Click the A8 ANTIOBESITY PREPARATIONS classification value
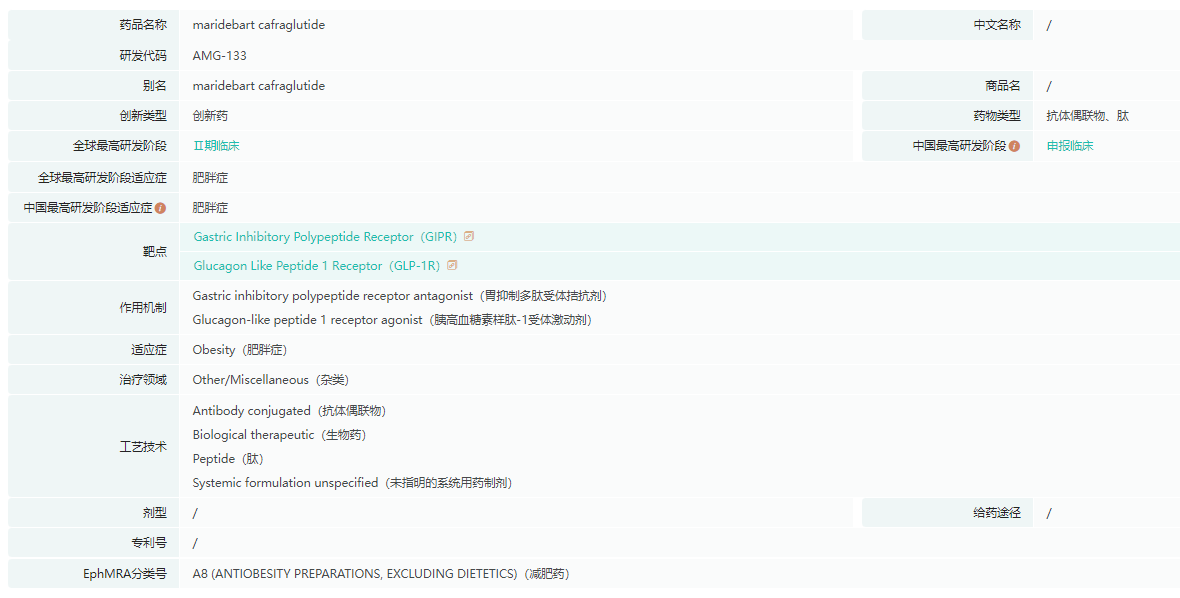1180x598 pixels. (381, 574)
